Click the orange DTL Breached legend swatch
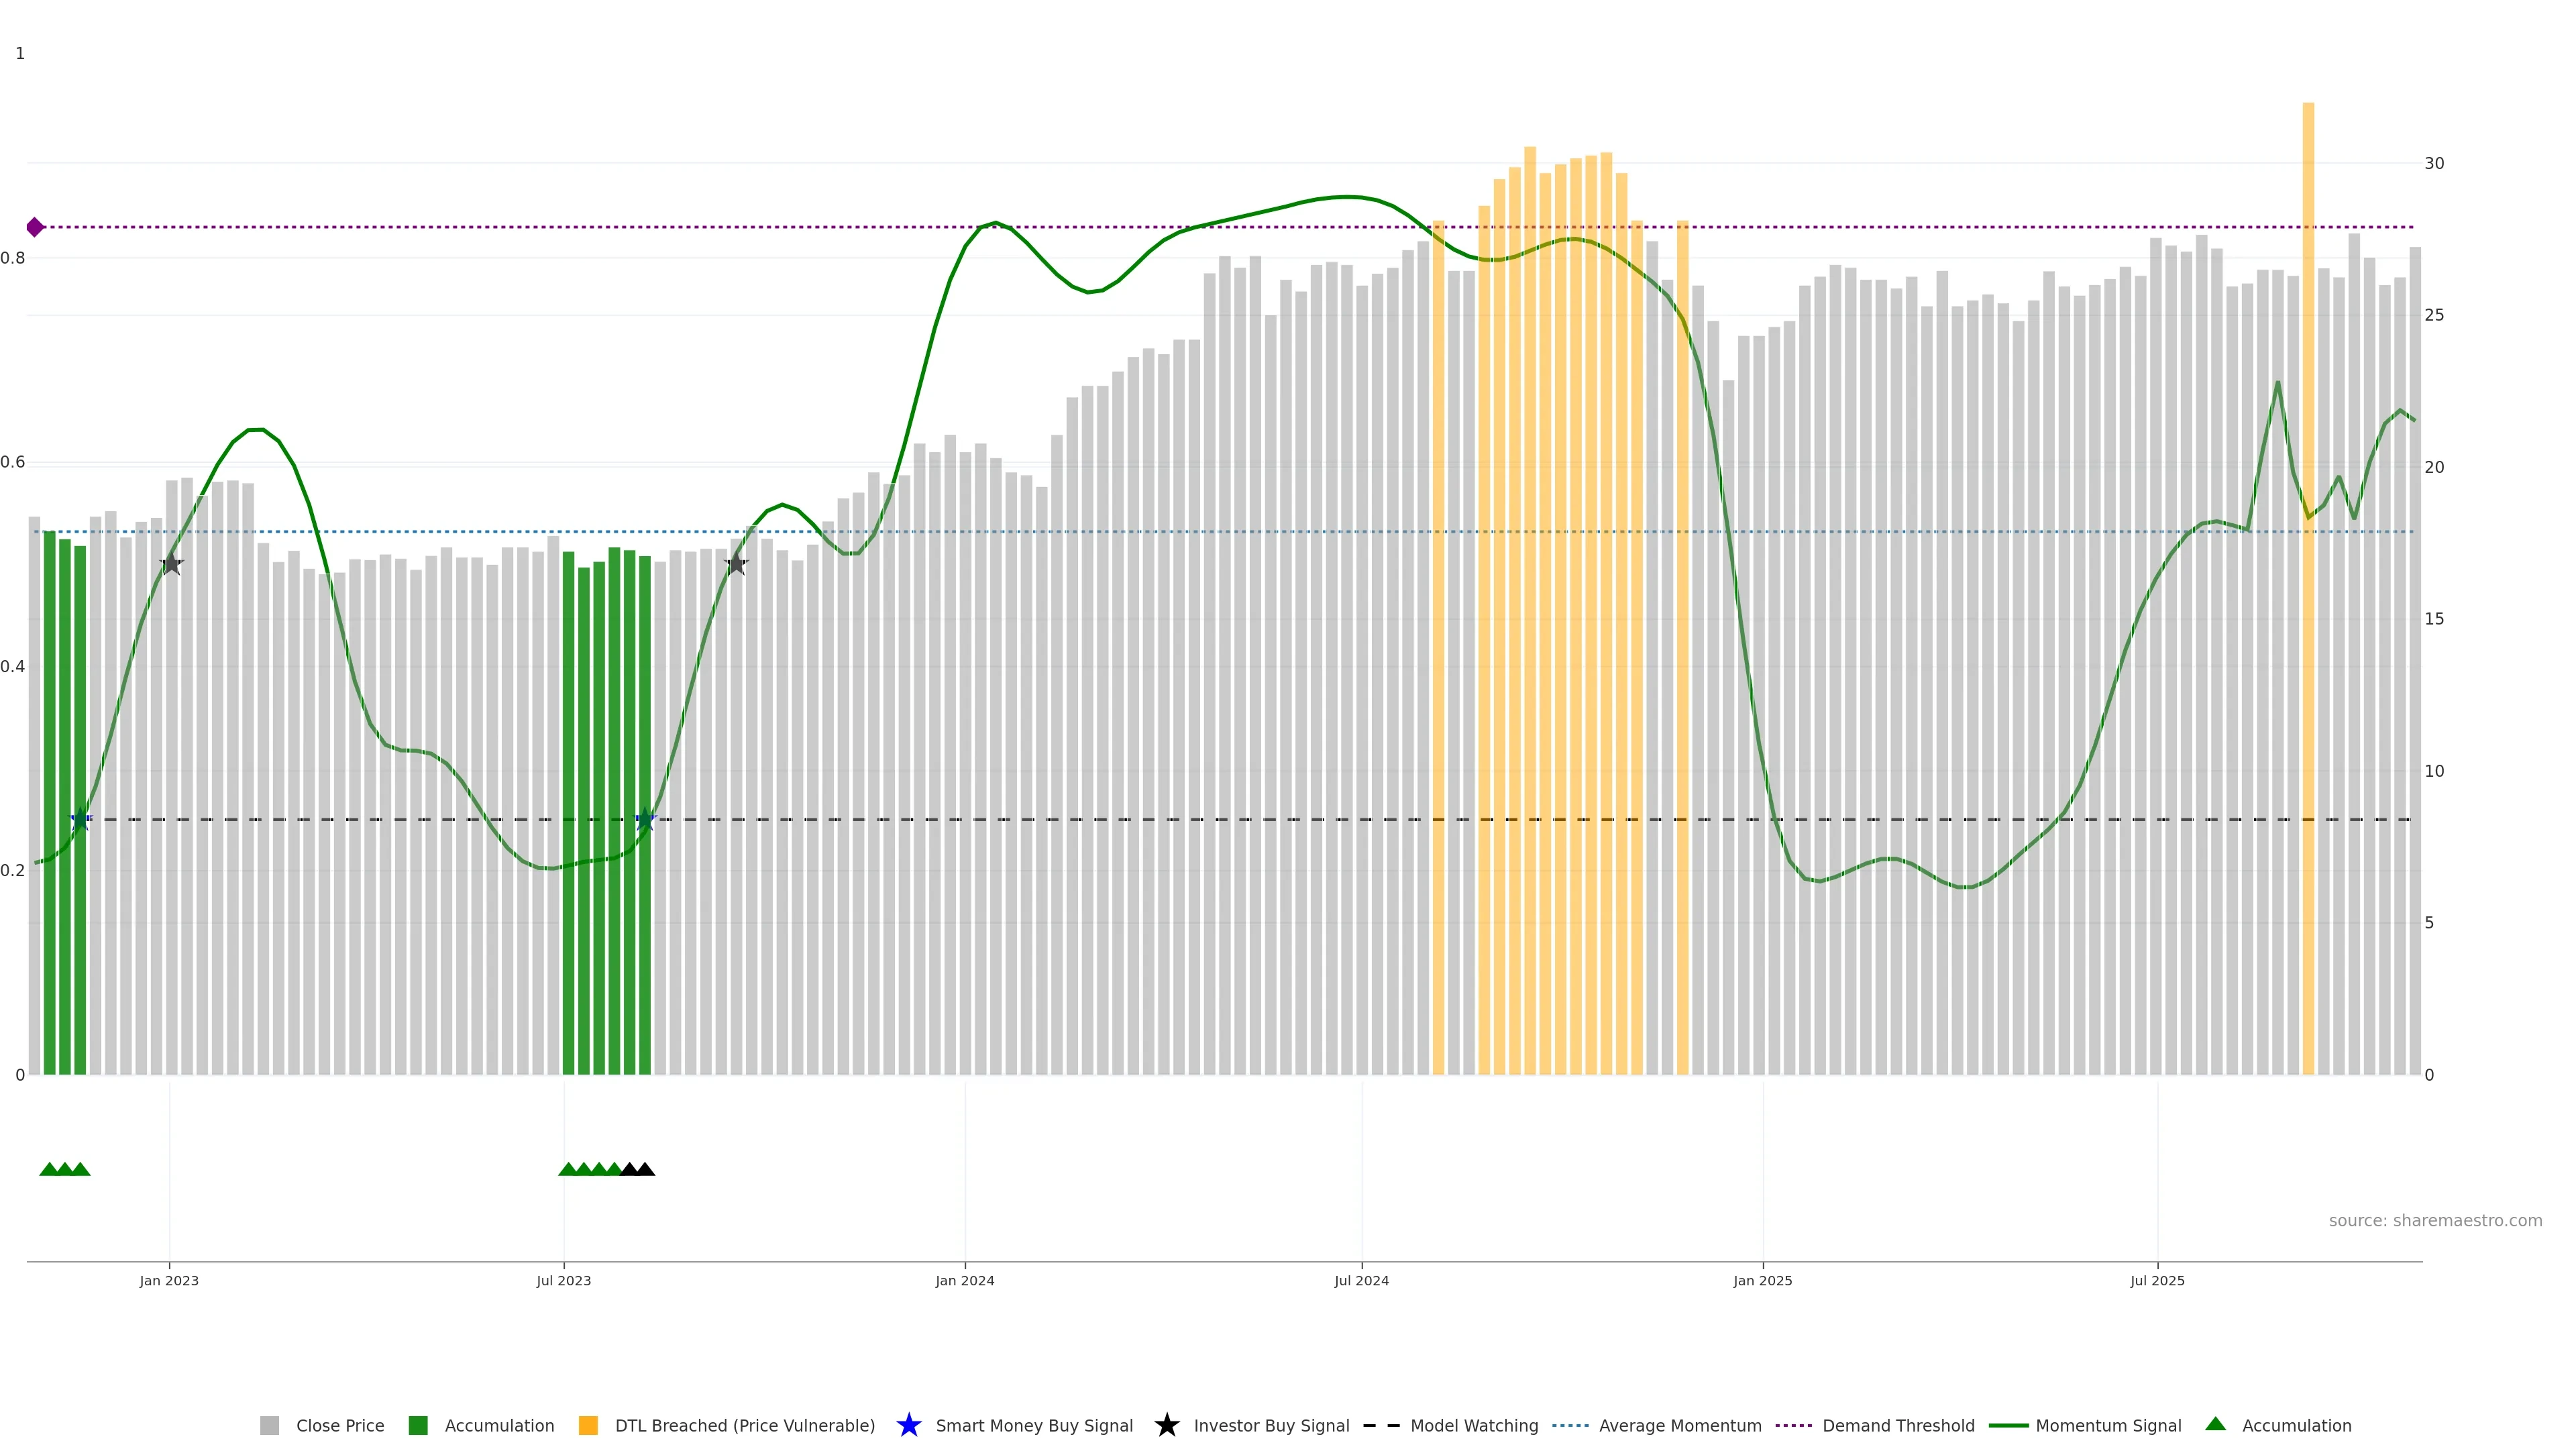This screenshot has height=1449, width=2576. (588, 1425)
